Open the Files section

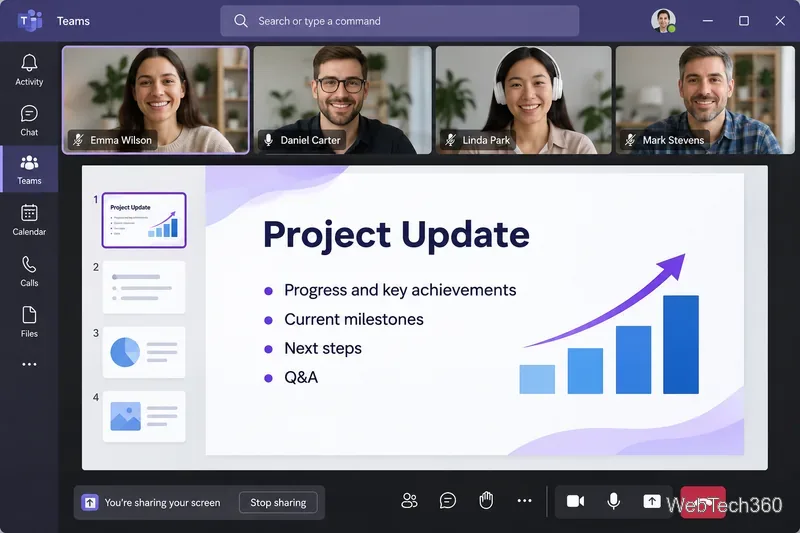pyautogui.click(x=29, y=322)
